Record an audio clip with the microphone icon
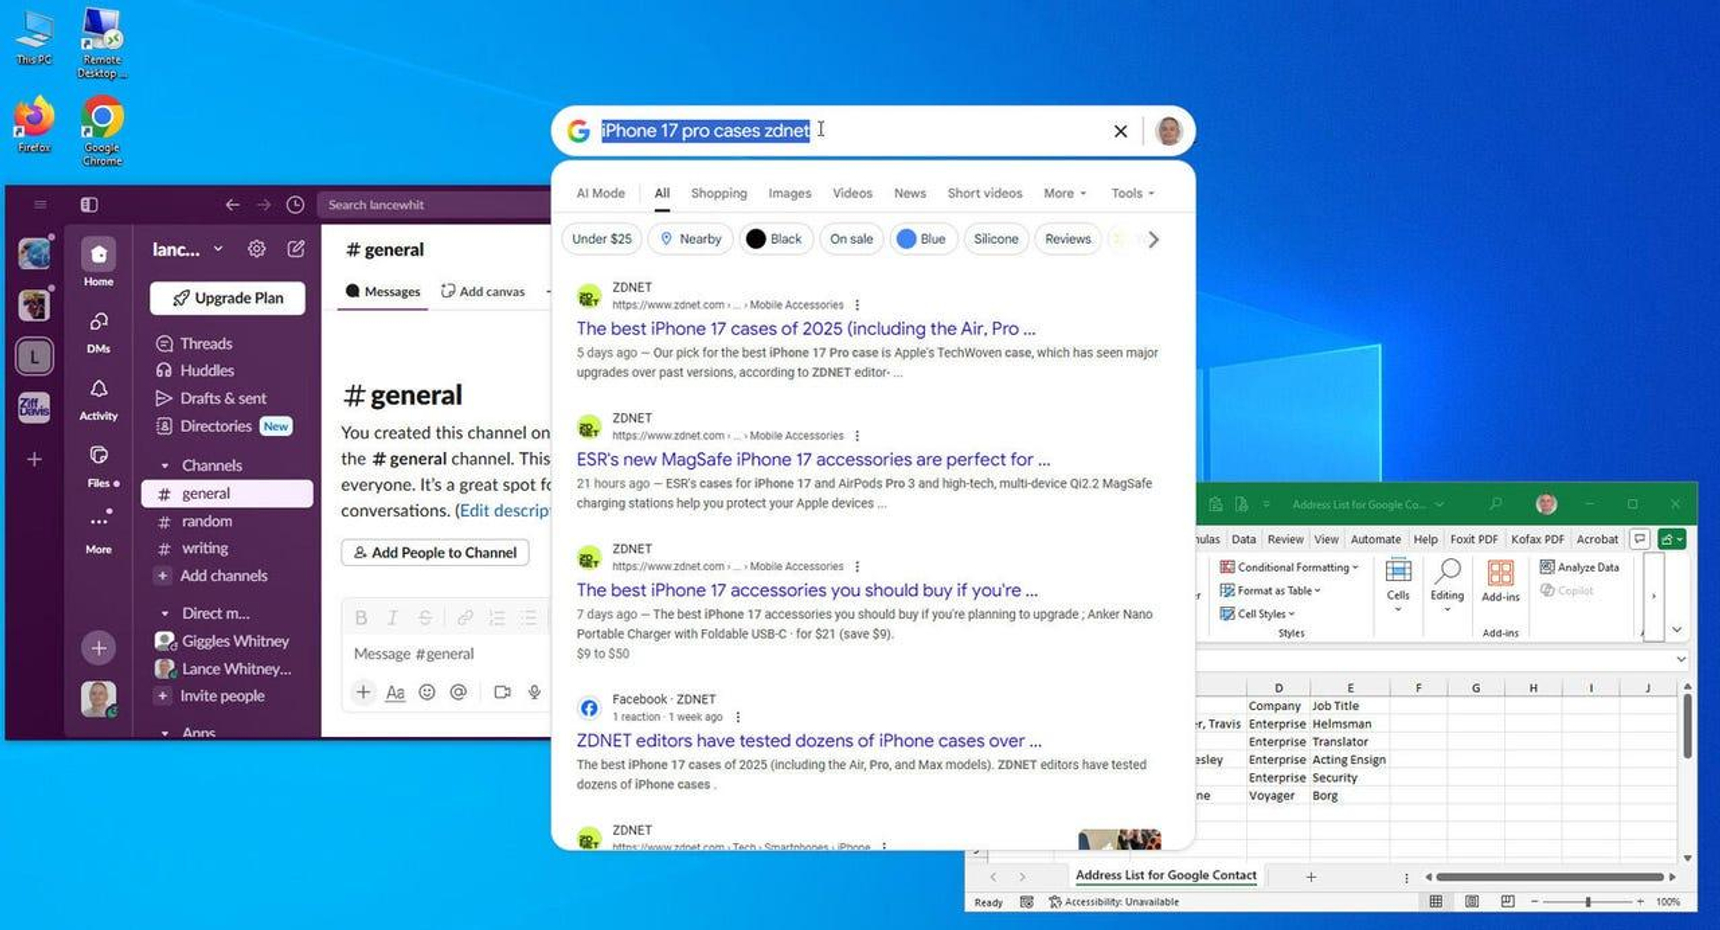This screenshot has height=930, width=1720. point(533,691)
